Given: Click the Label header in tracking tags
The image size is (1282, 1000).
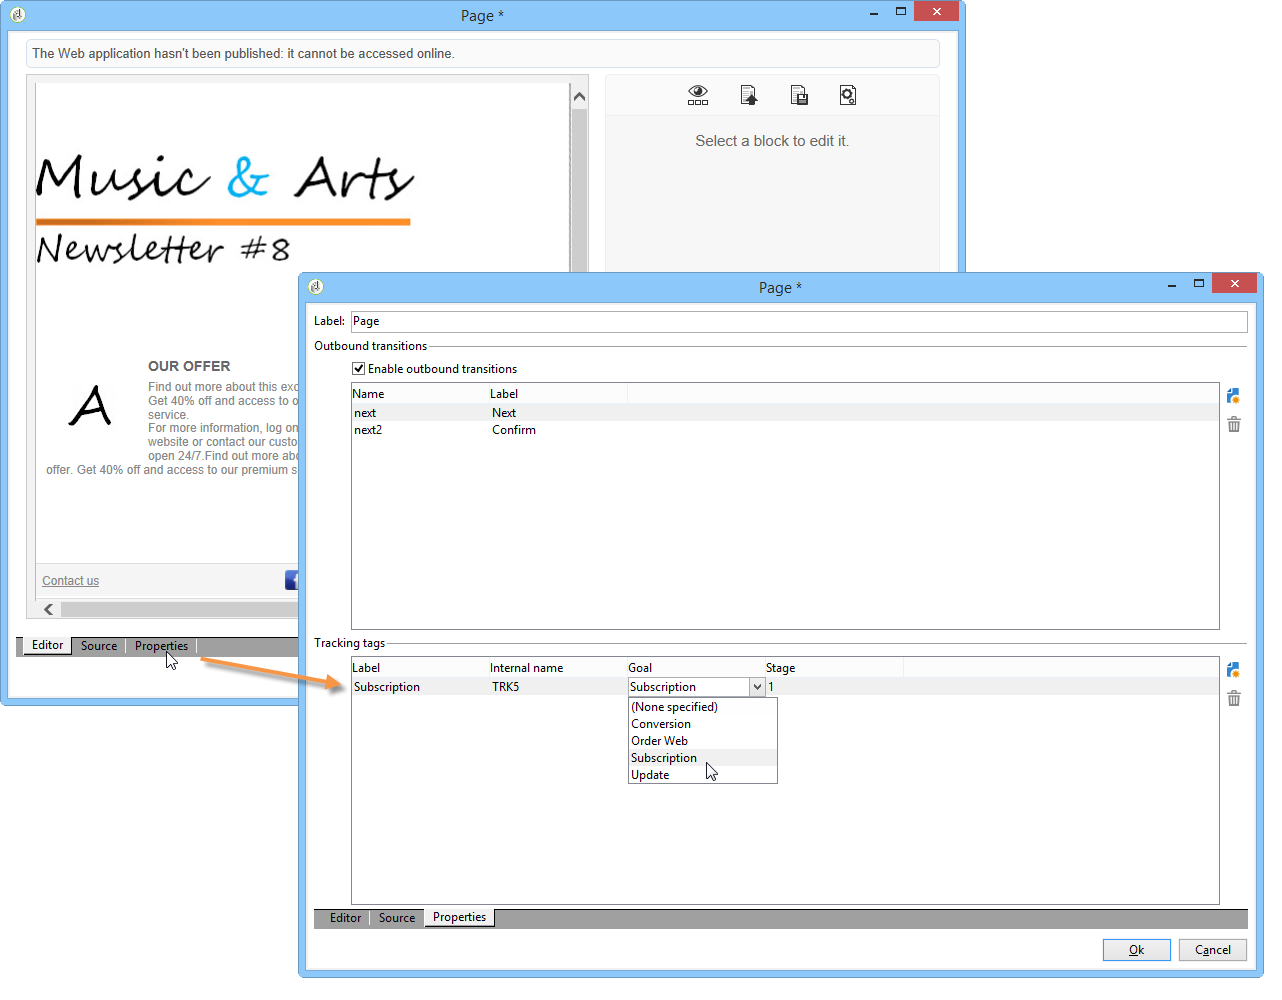Looking at the screenshot, I should tap(420, 668).
